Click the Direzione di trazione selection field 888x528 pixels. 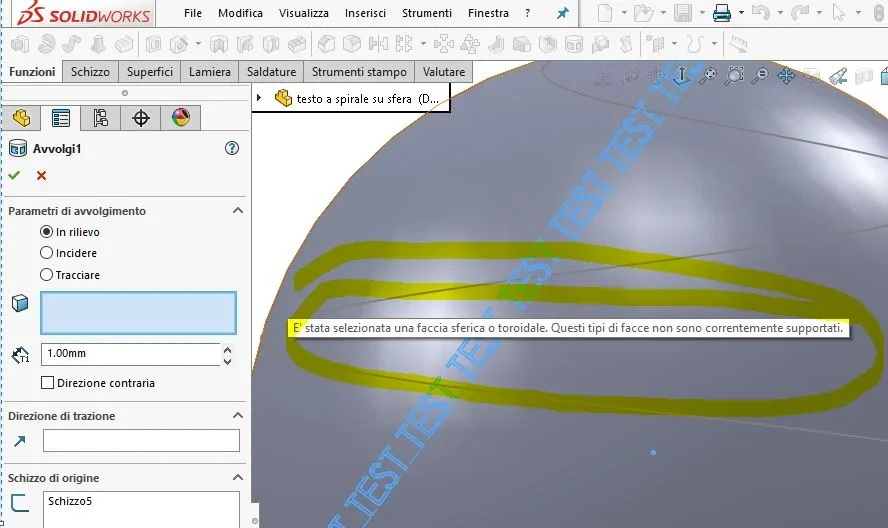tap(141, 441)
